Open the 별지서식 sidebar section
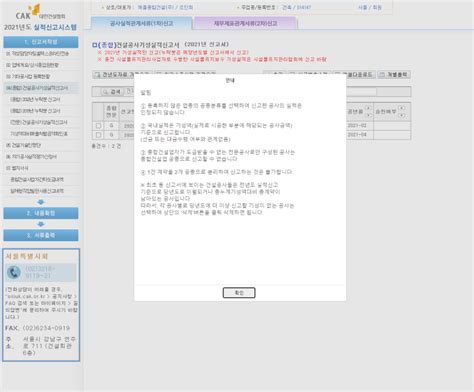This screenshot has width=474, height=392. pos(17,168)
